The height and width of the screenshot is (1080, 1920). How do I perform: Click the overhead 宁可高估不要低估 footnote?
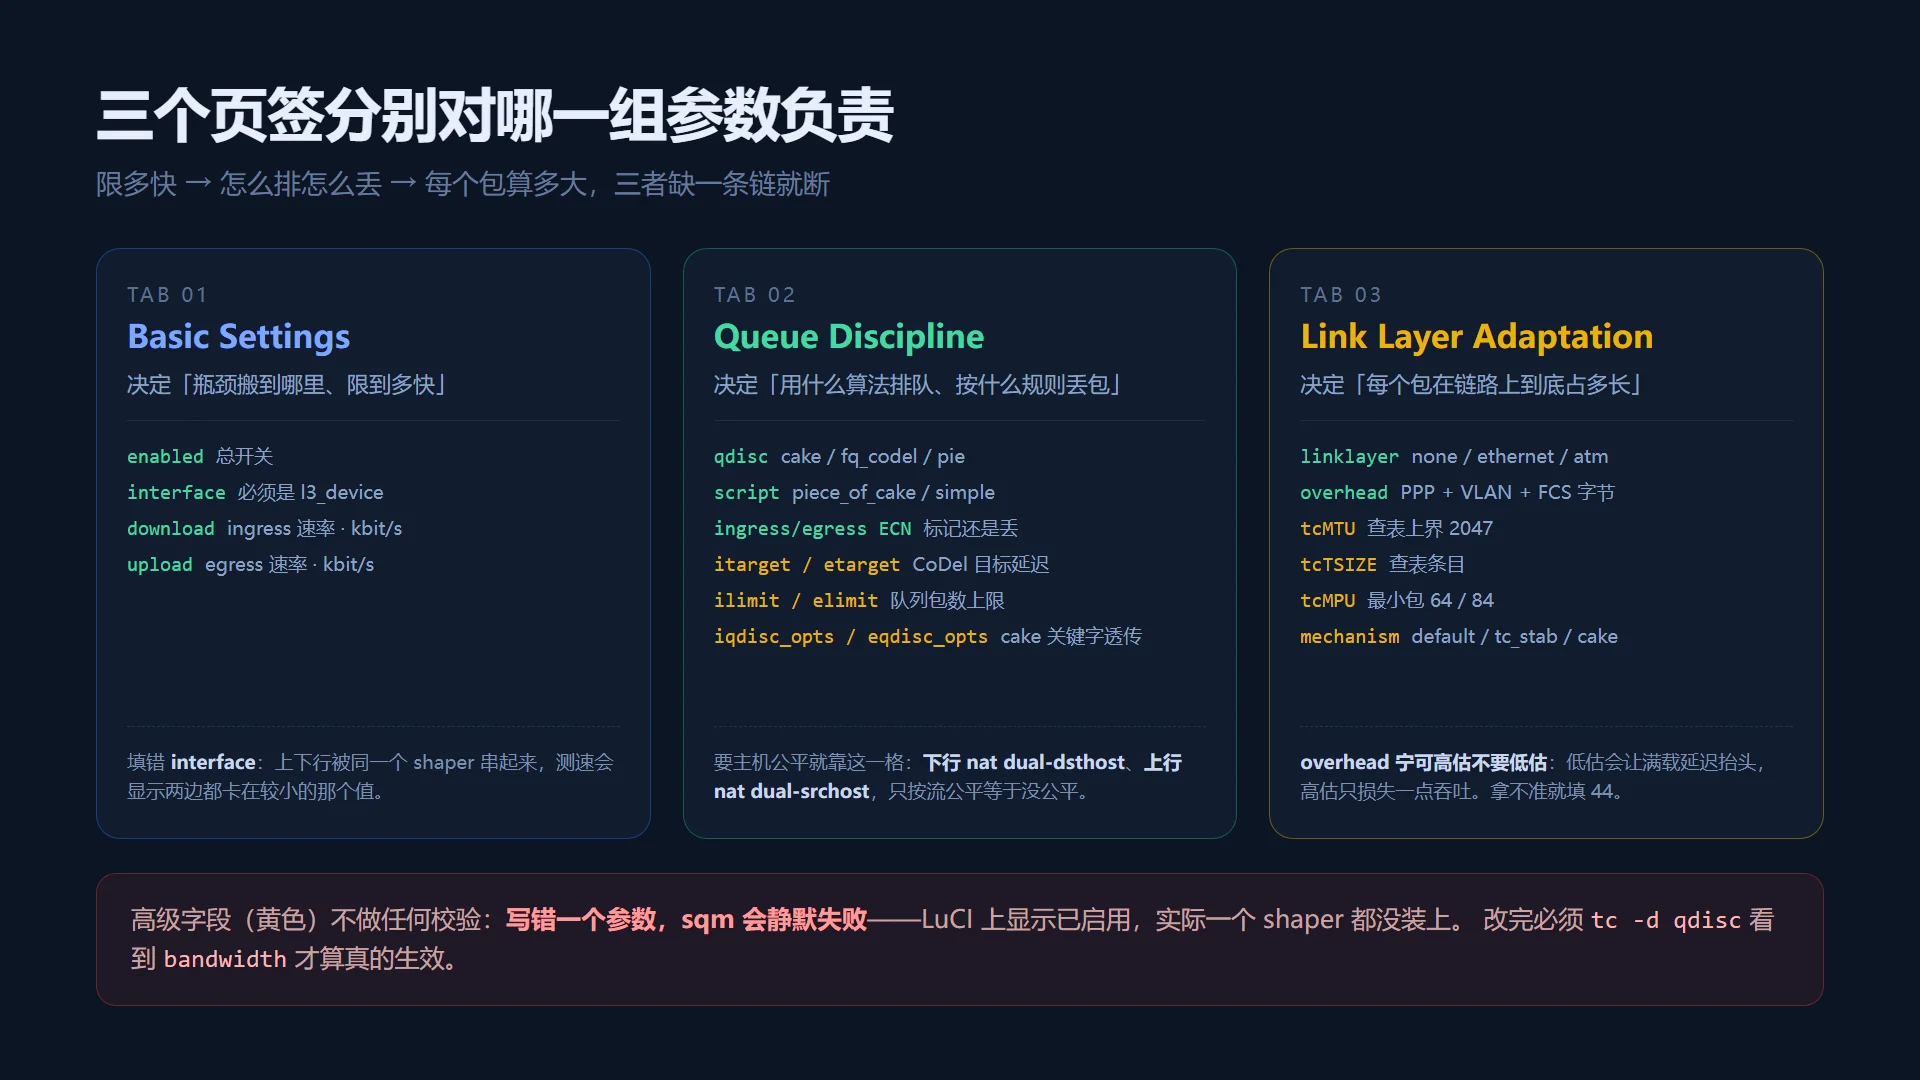1532,777
